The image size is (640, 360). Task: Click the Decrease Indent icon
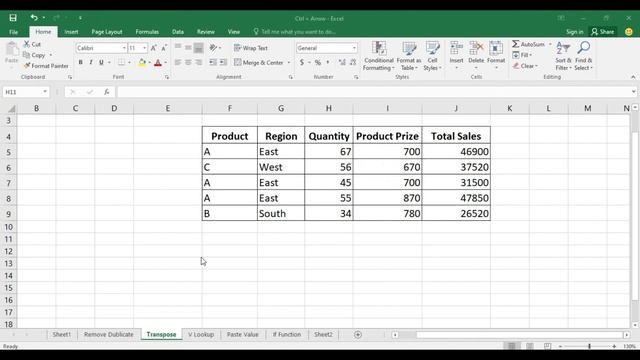click(x=213, y=62)
